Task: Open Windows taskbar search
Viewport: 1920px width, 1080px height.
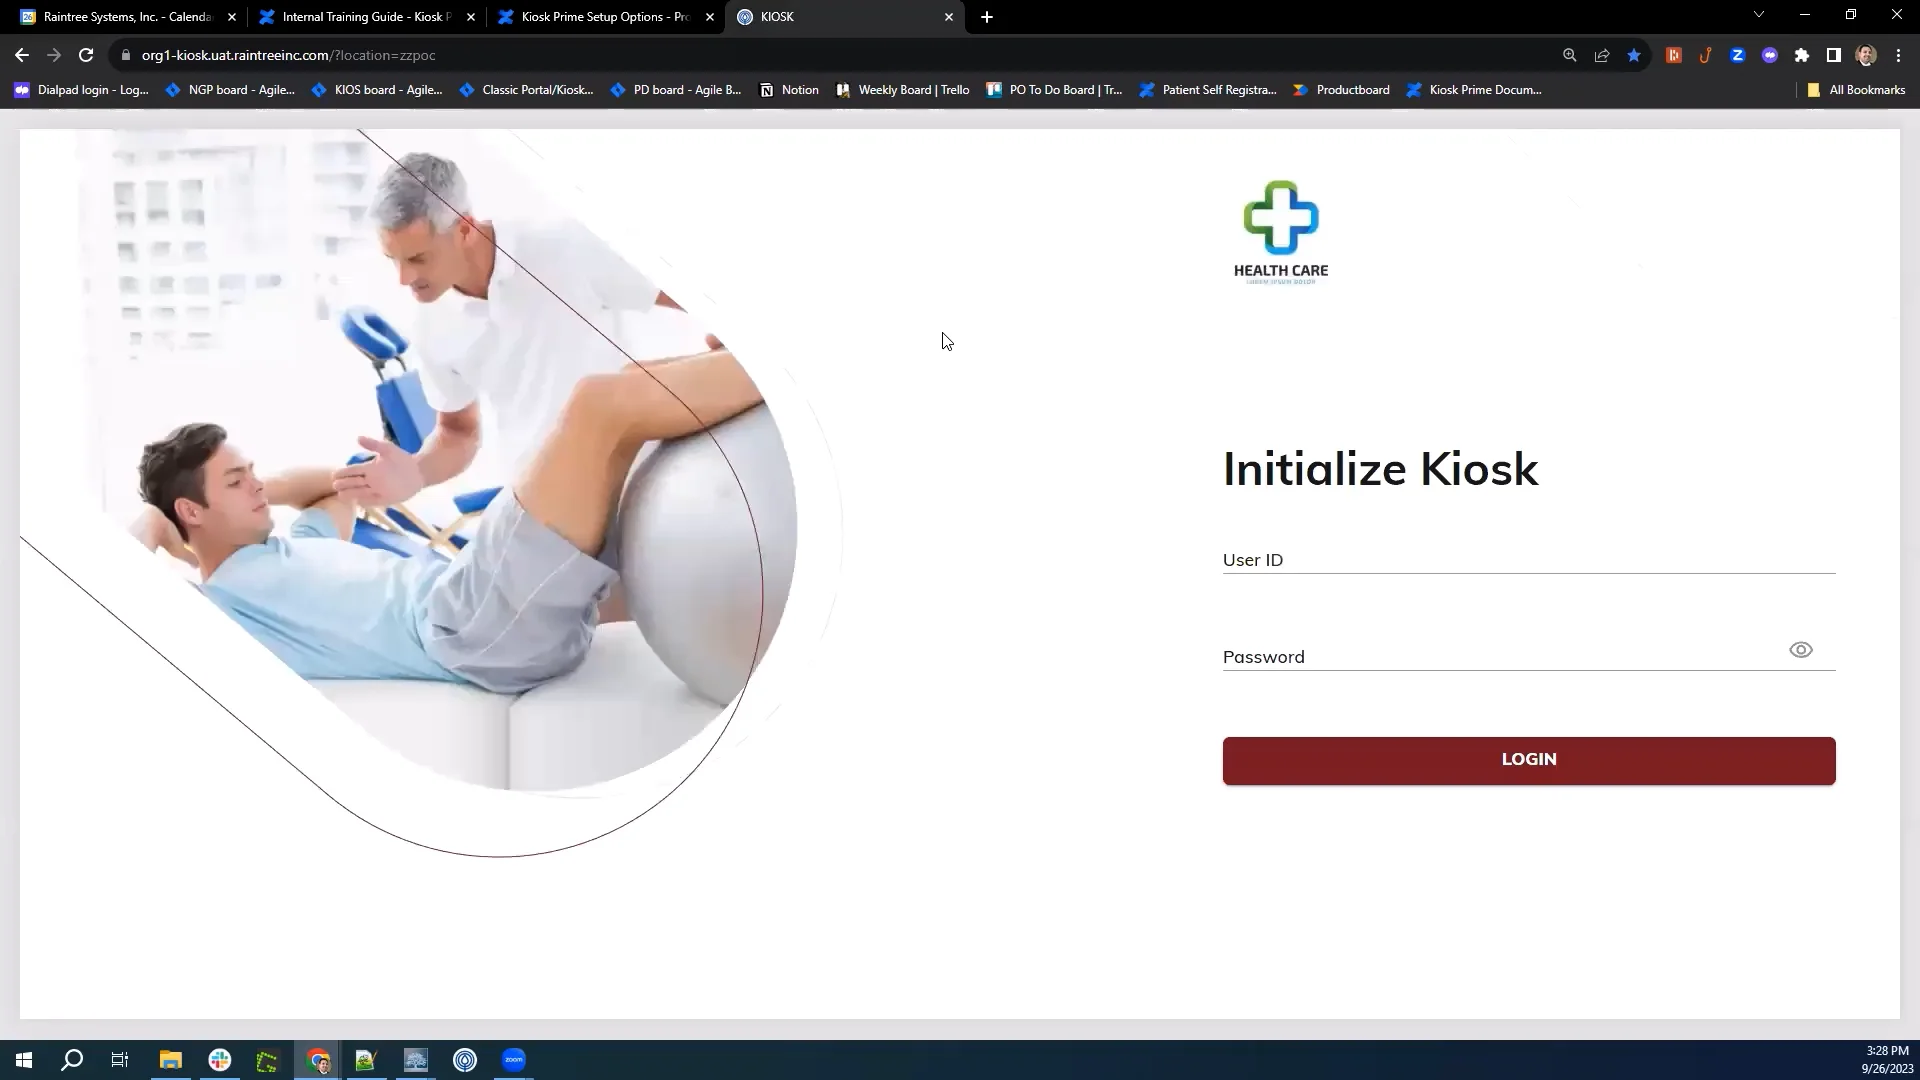Action: coord(72,1060)
